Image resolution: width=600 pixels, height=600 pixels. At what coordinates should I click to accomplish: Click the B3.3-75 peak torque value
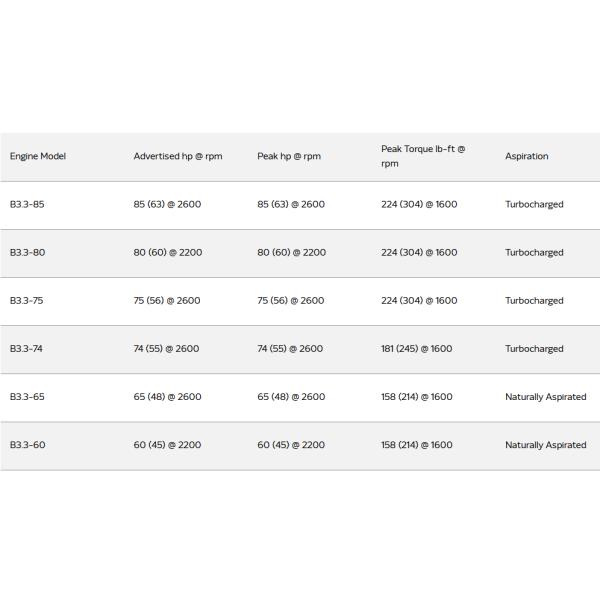[419, 301]
